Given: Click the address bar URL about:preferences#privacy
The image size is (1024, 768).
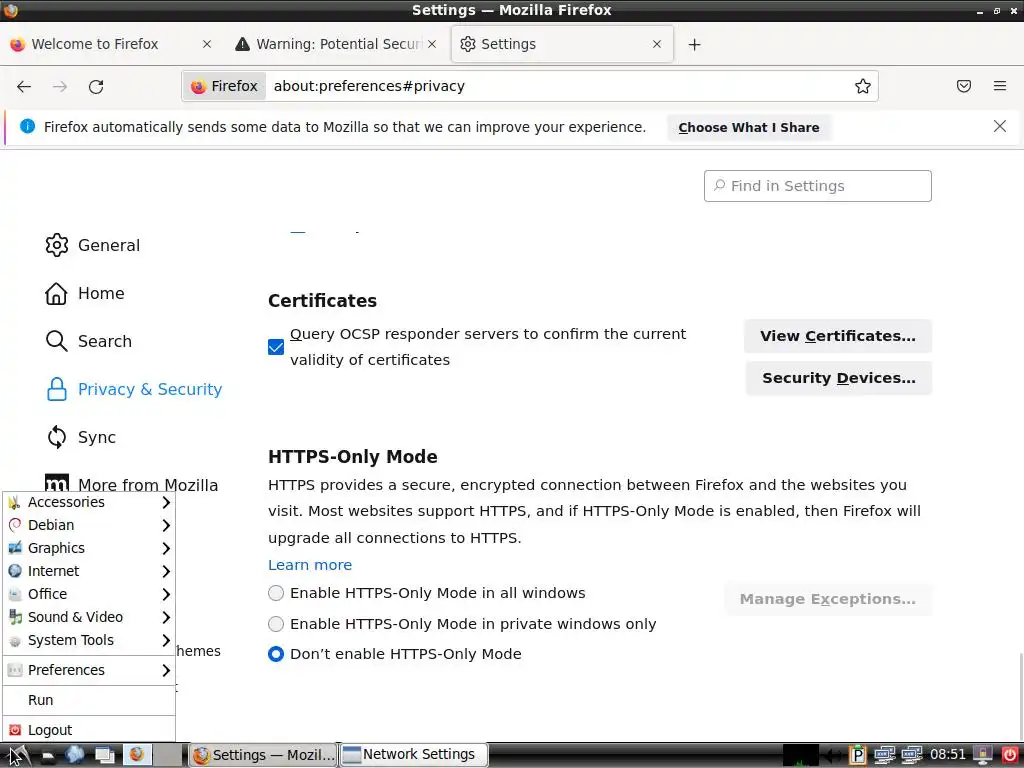Looking at the screenshot, I should pyautogui.click(x=369, y=86).
